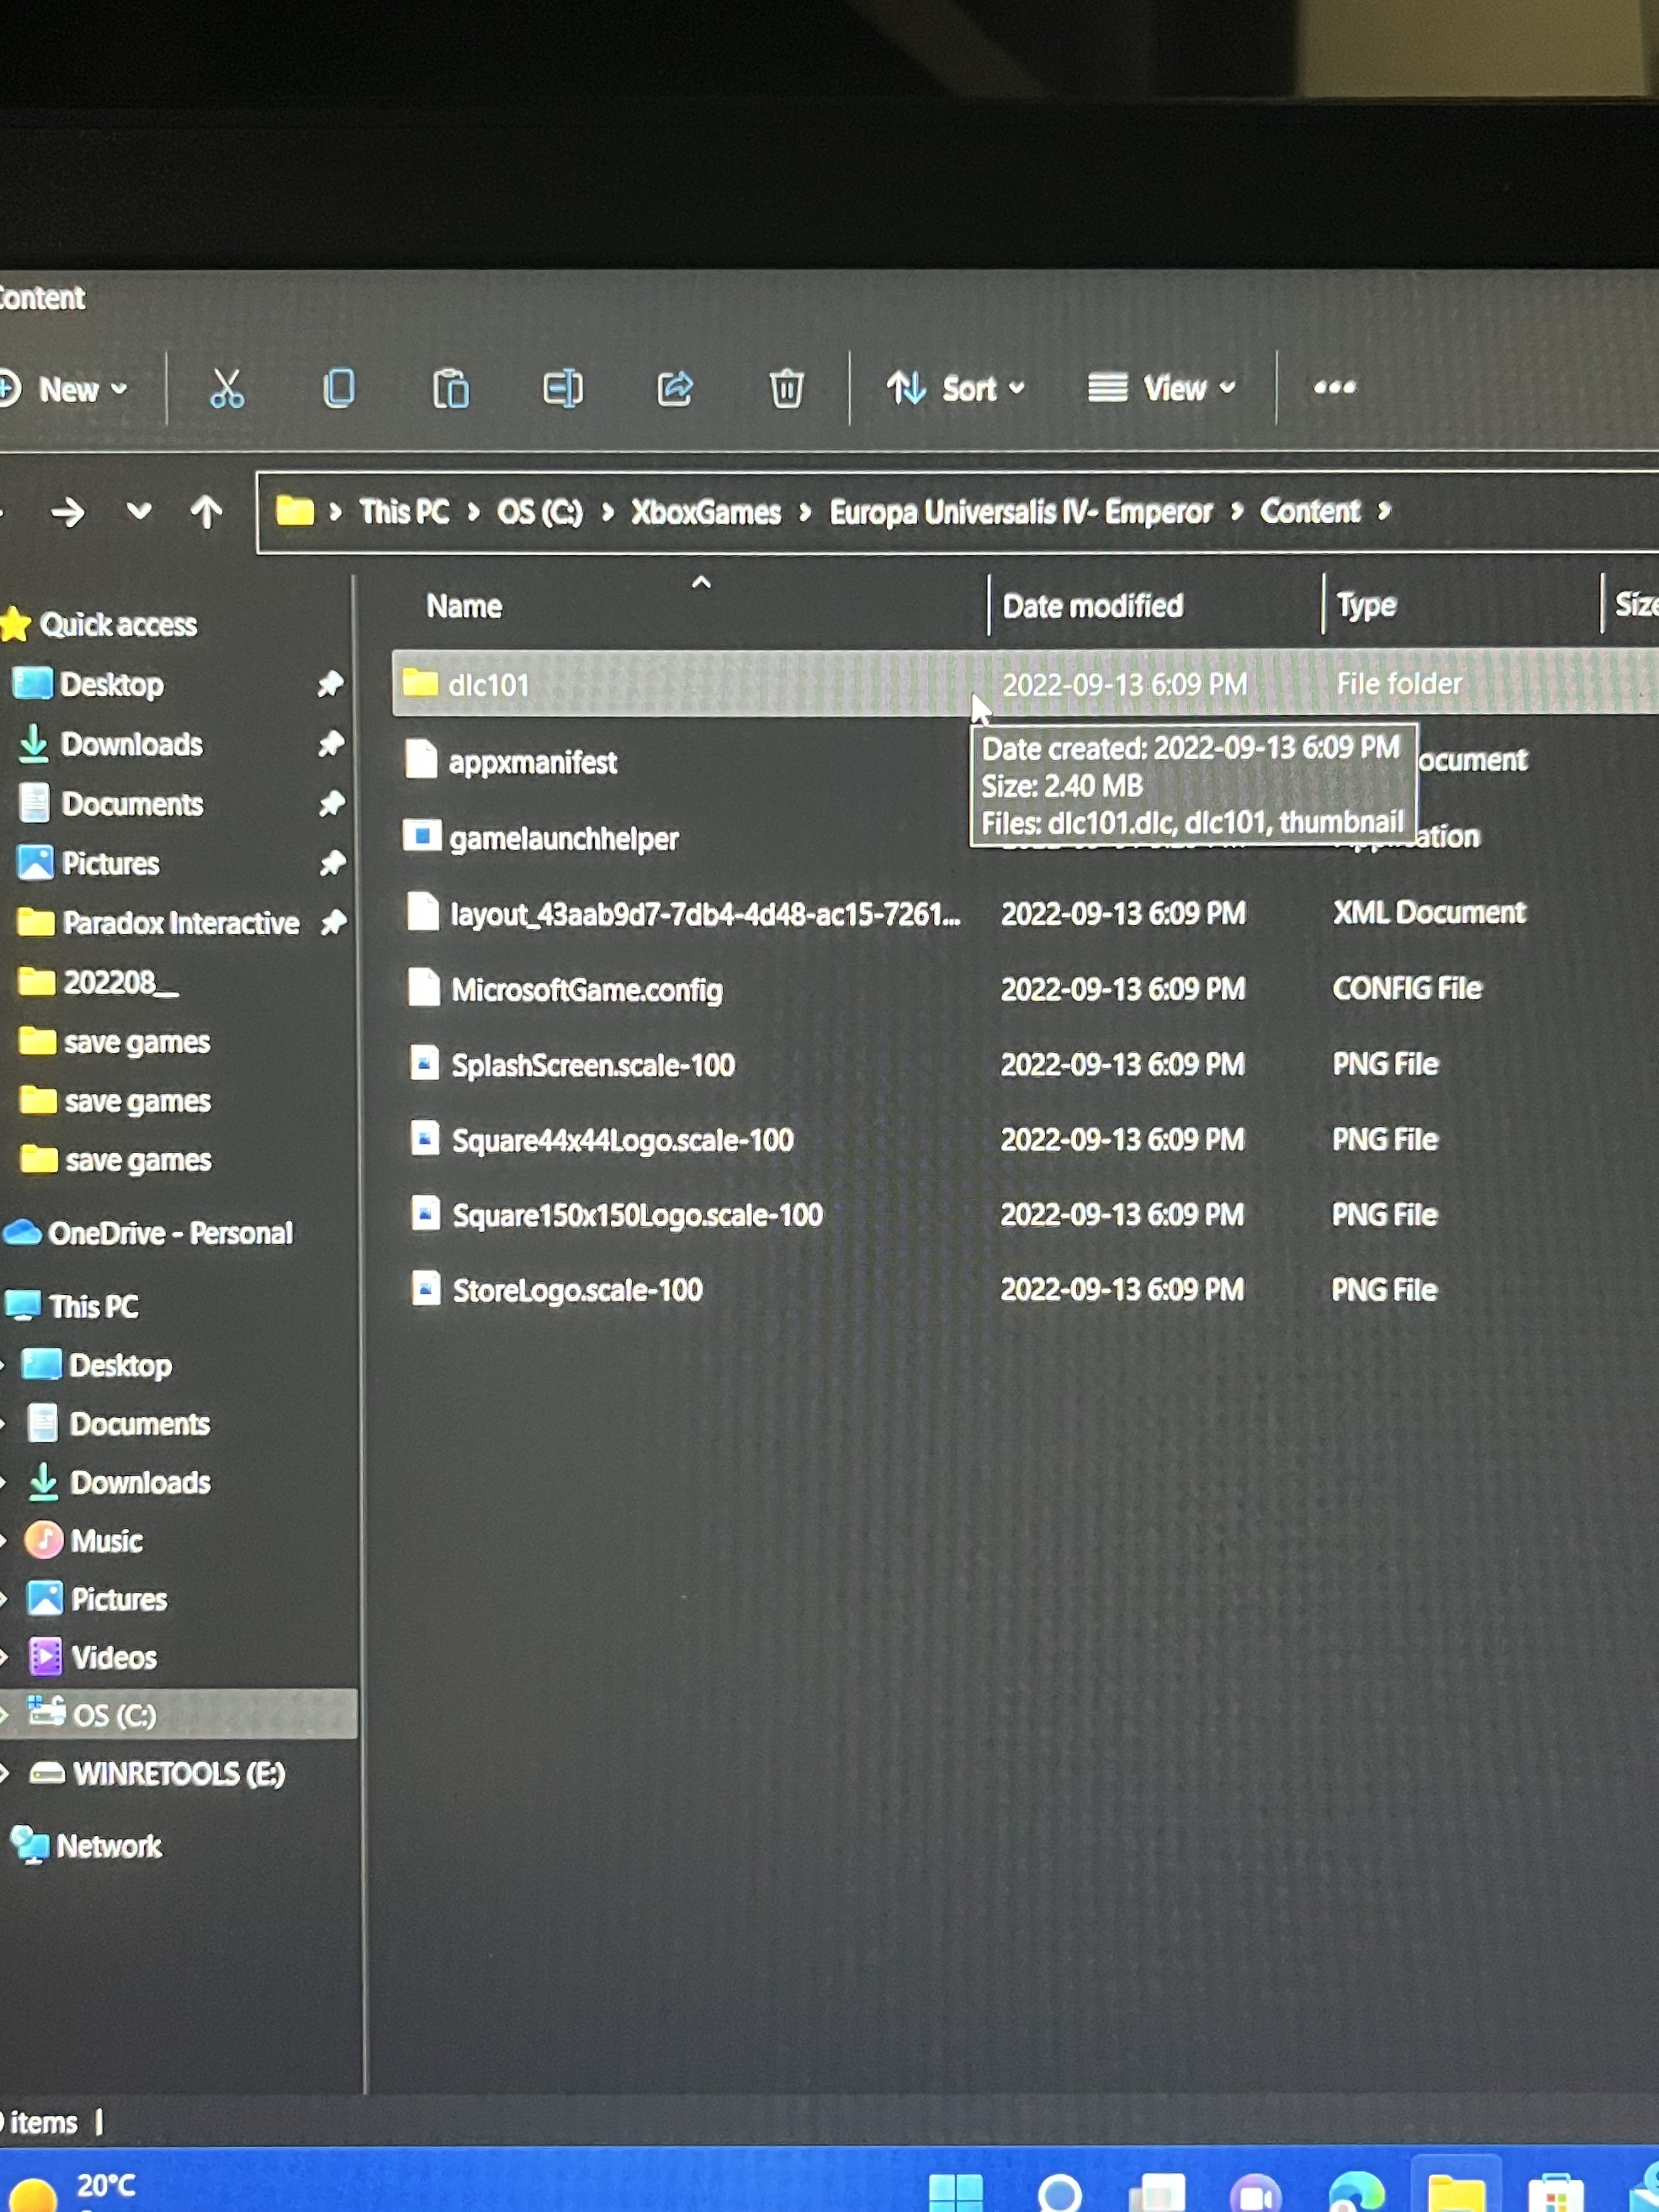Open Music under This PC

(106, 1541)
